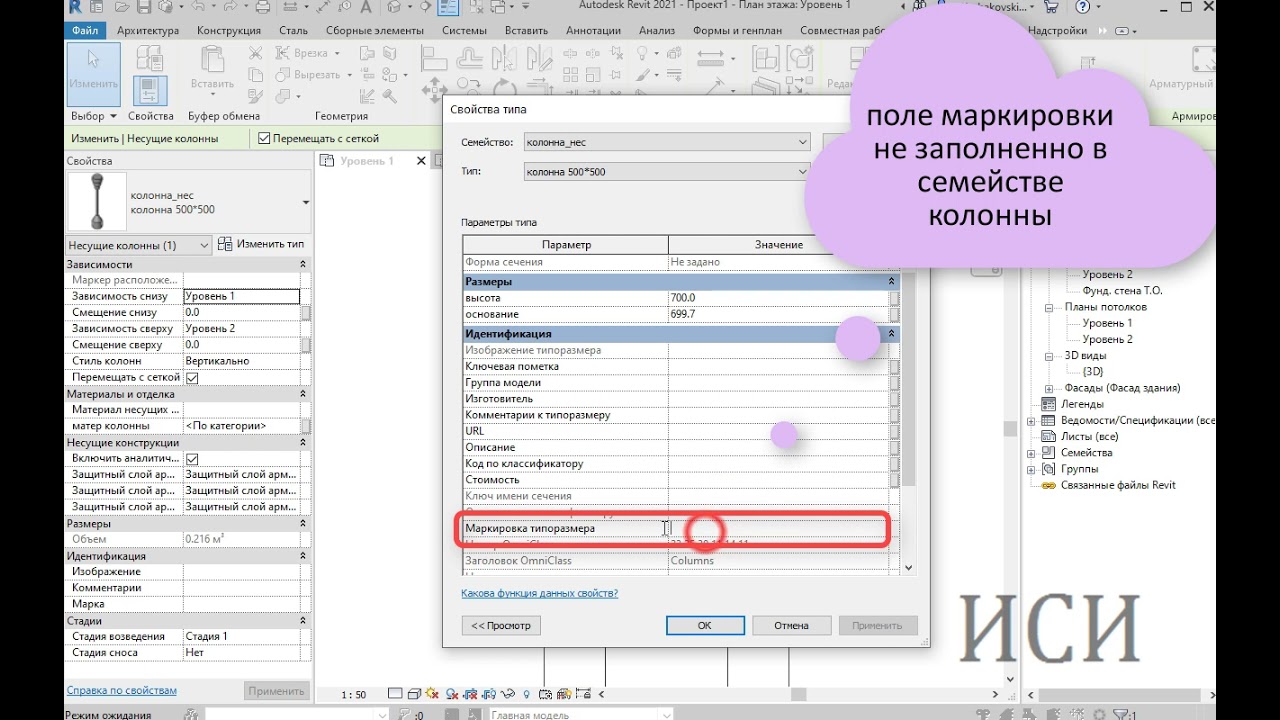Open the Несущие колонны (1) filter dropdown

(204, 245)
